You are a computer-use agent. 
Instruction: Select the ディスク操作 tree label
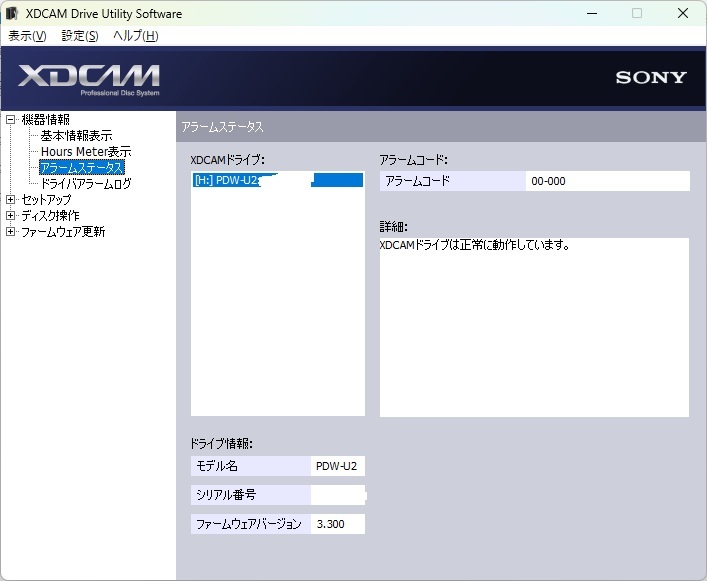point(50,215)
